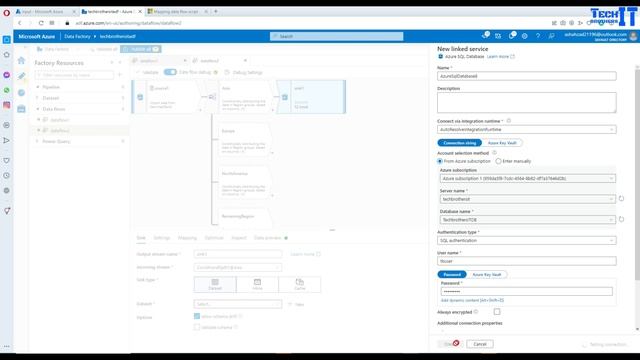Select Azure Key Vault password option
This screenshot has width=640, height=360.
click(487, 275)
